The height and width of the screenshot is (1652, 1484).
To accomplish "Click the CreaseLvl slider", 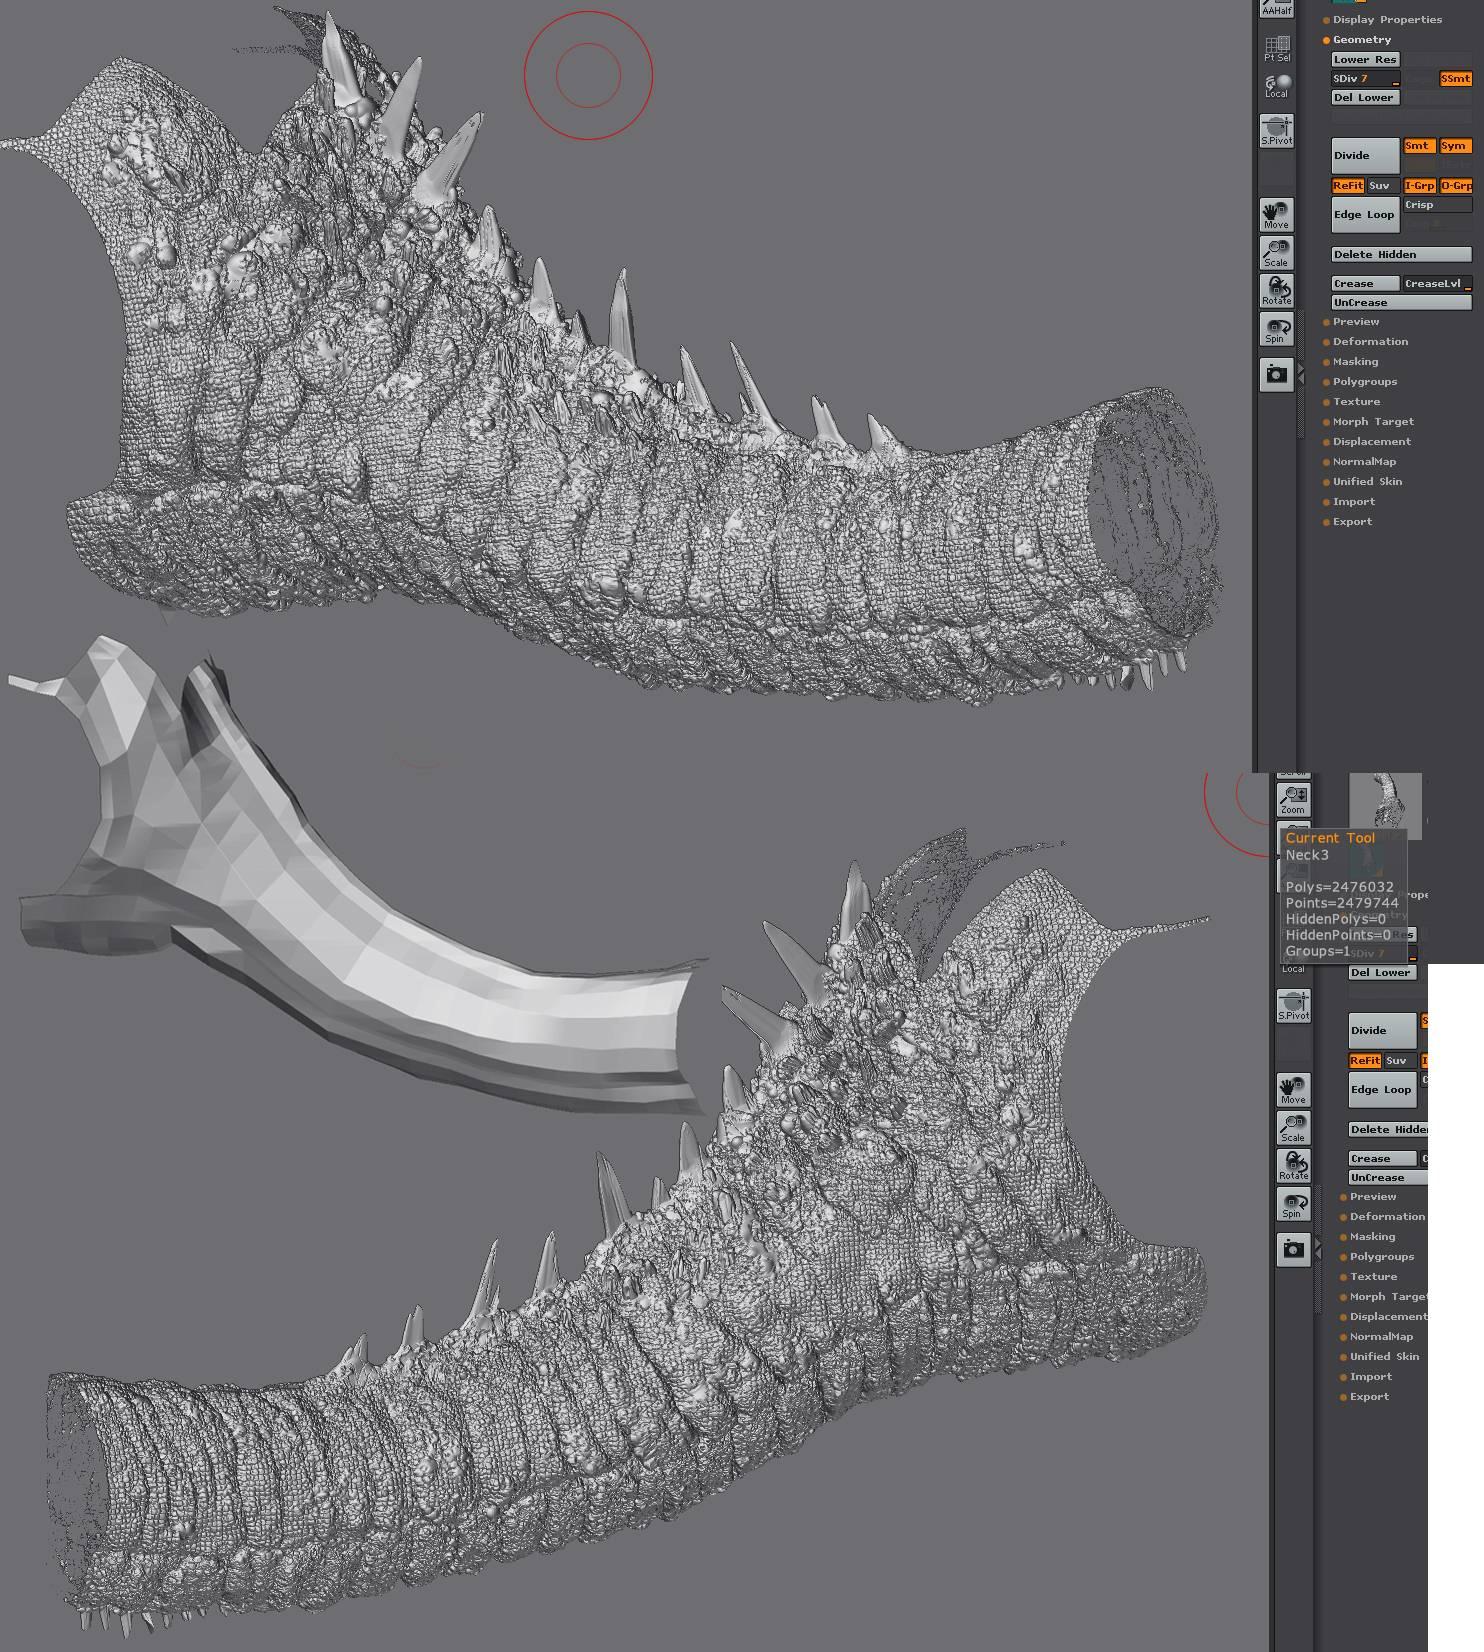I will coord(1436,284).
